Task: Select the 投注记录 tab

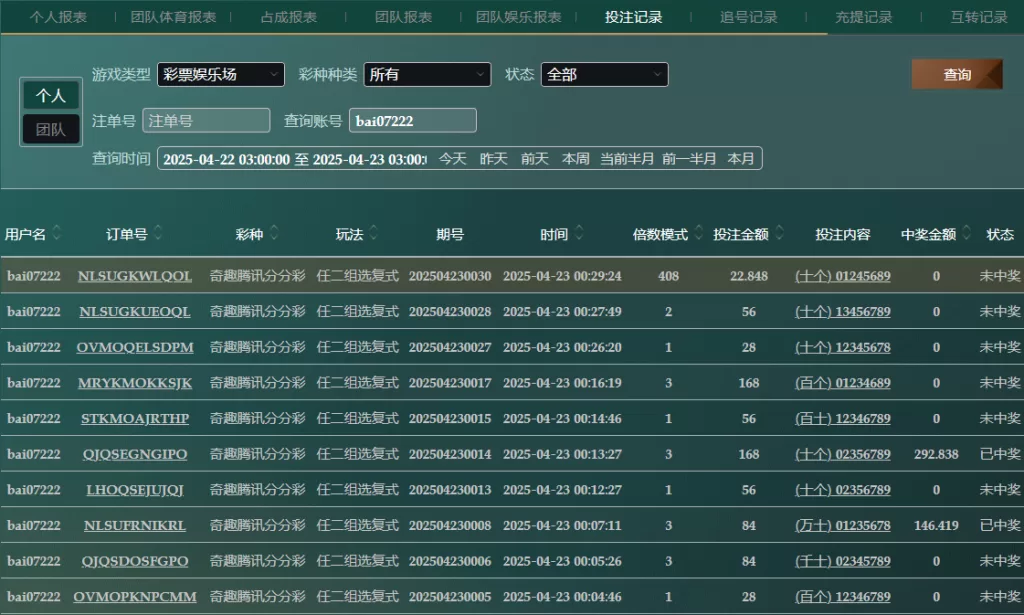Action: click(633, 17)
